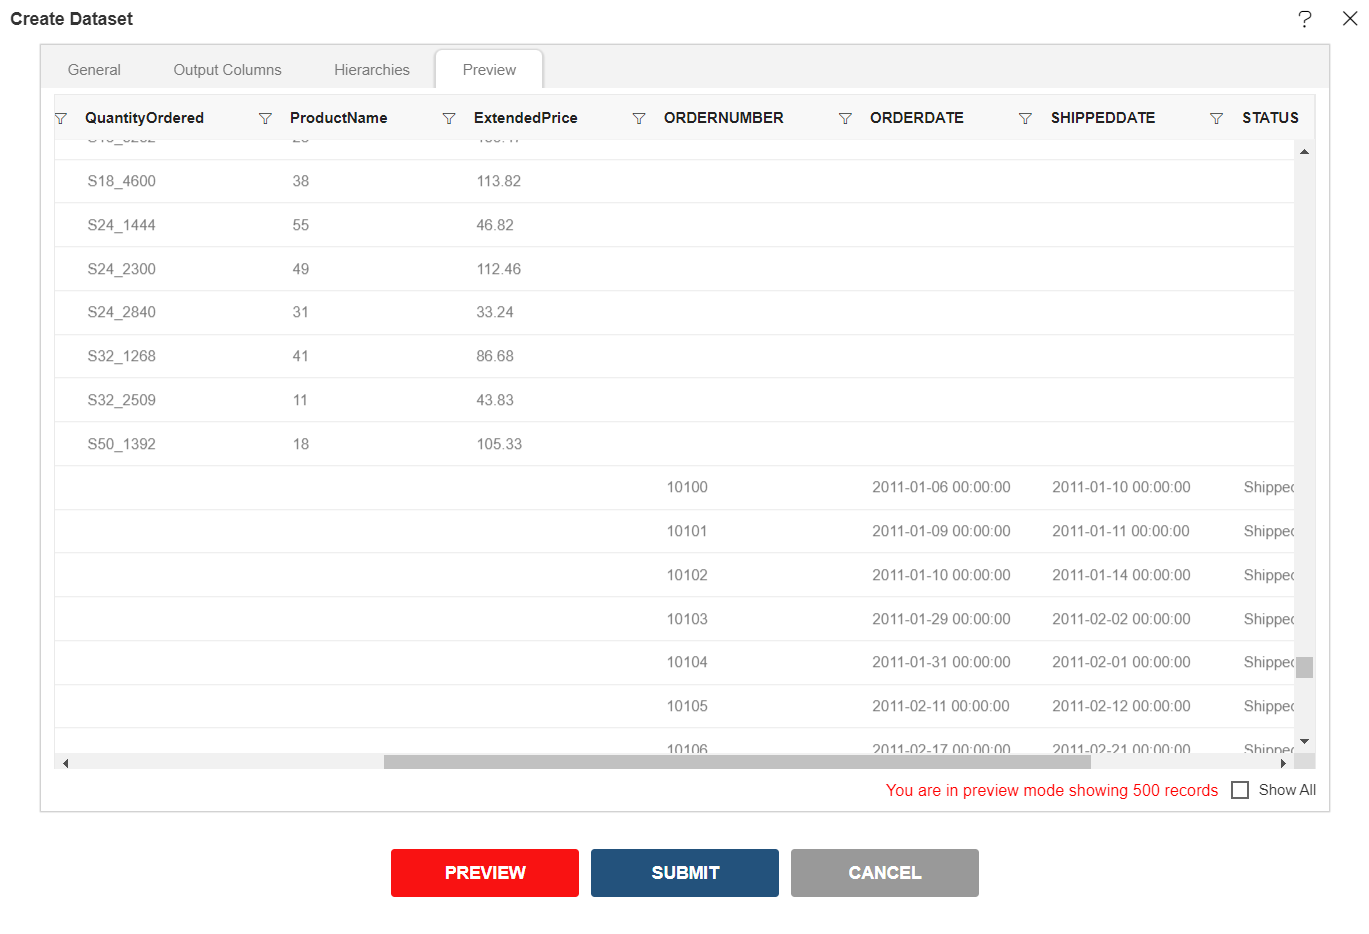Open the Hierarchies tab
Screen dimensions: 1369x934
click(372, 70)
